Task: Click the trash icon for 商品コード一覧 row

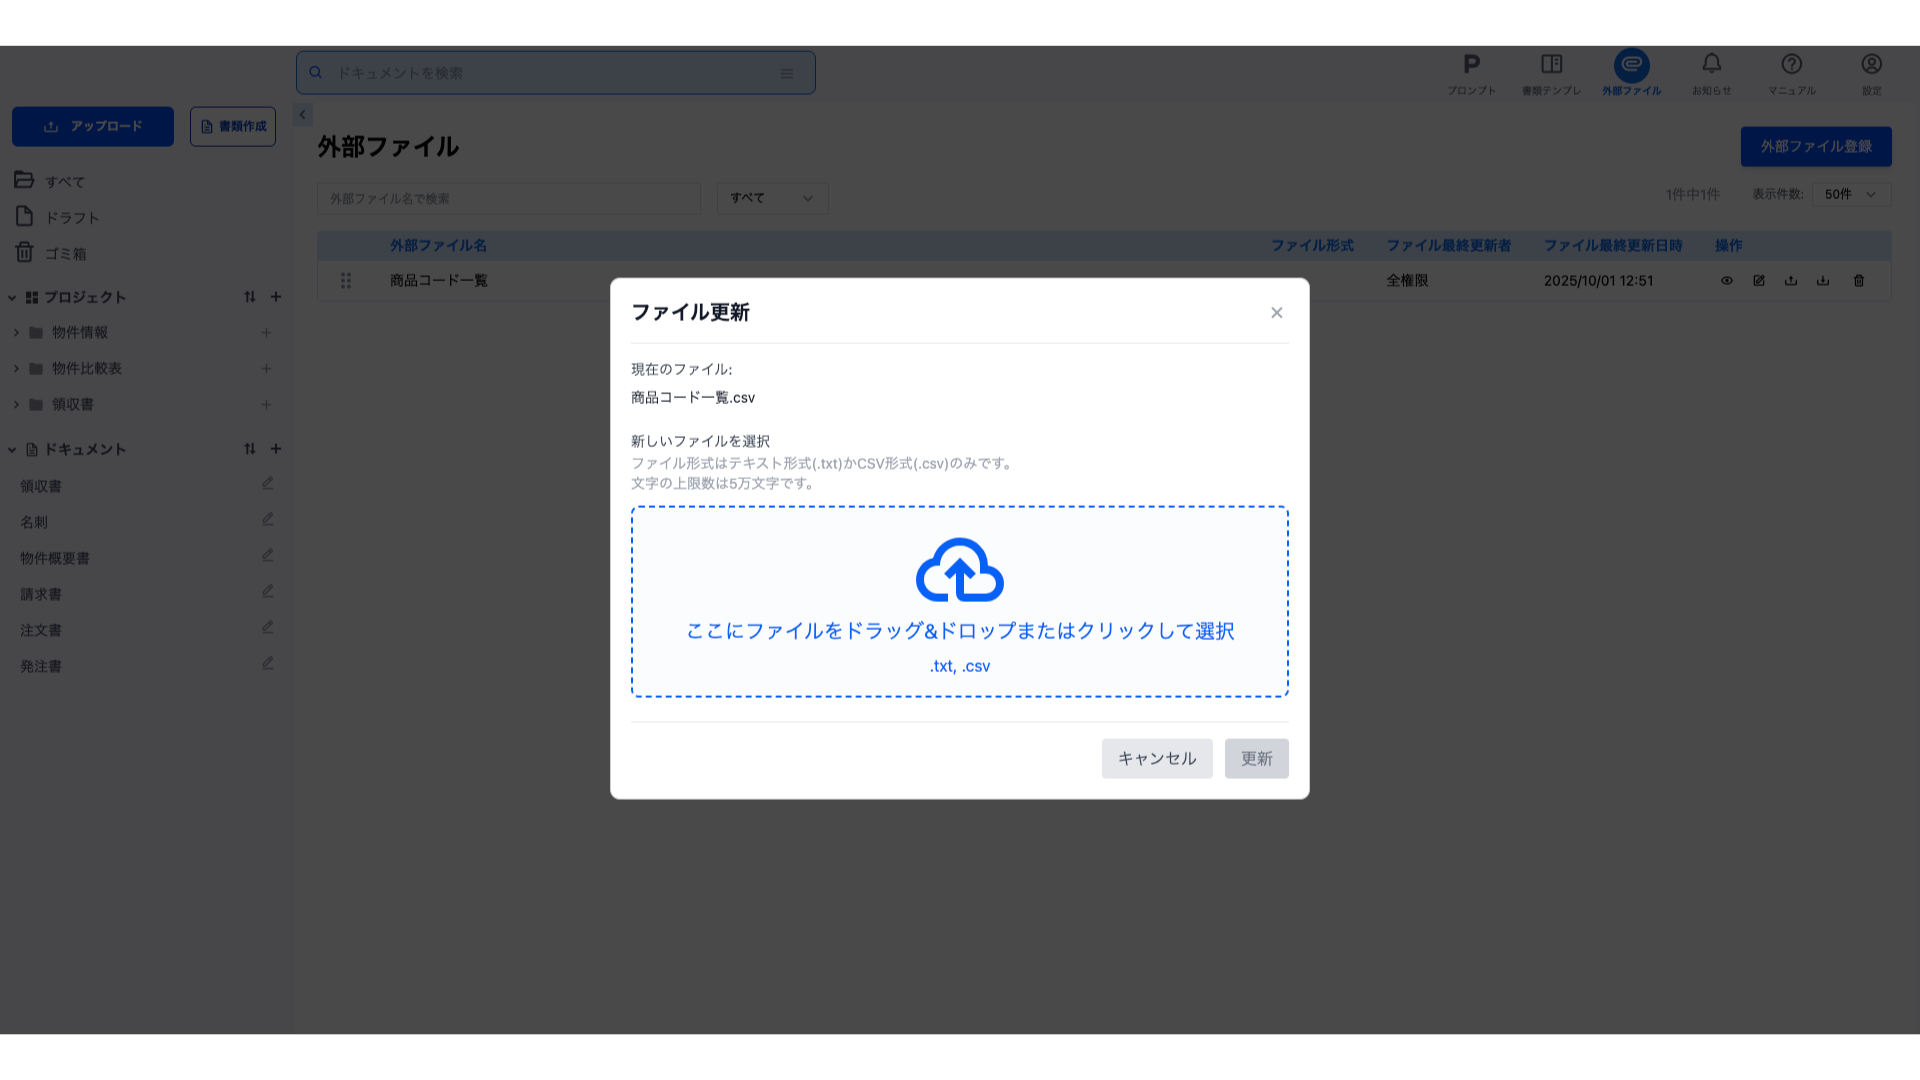Action: (1858, 281)
